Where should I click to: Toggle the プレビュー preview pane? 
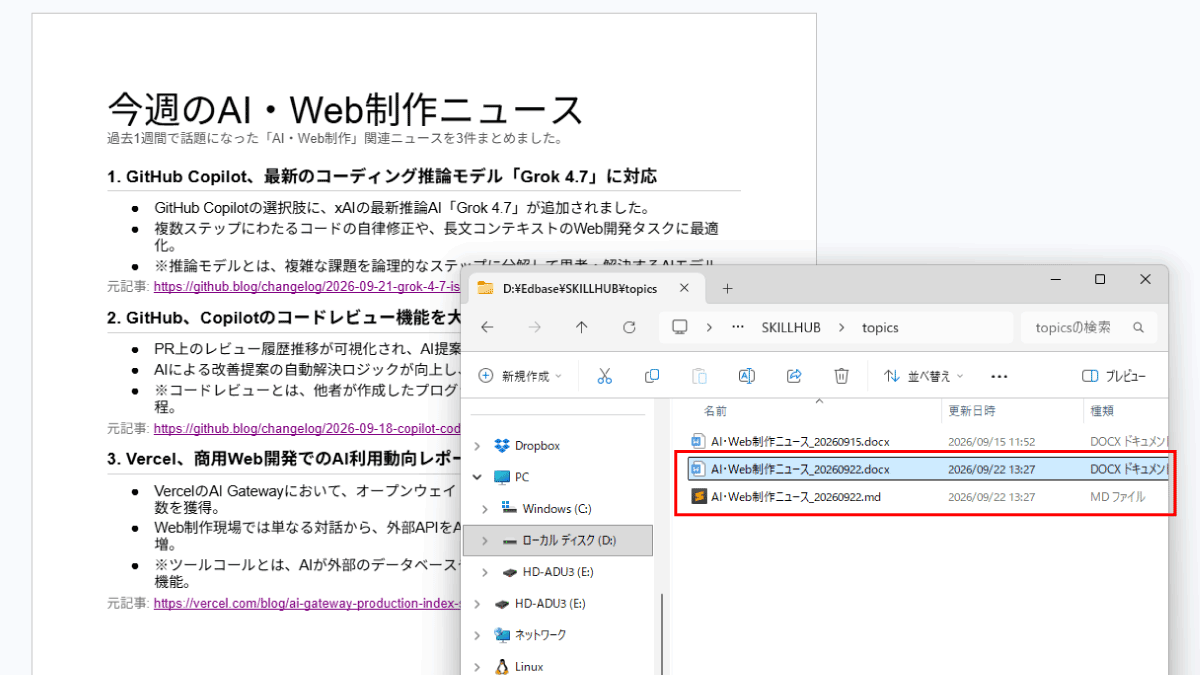pyautogui.click(x=1113, y=376)
